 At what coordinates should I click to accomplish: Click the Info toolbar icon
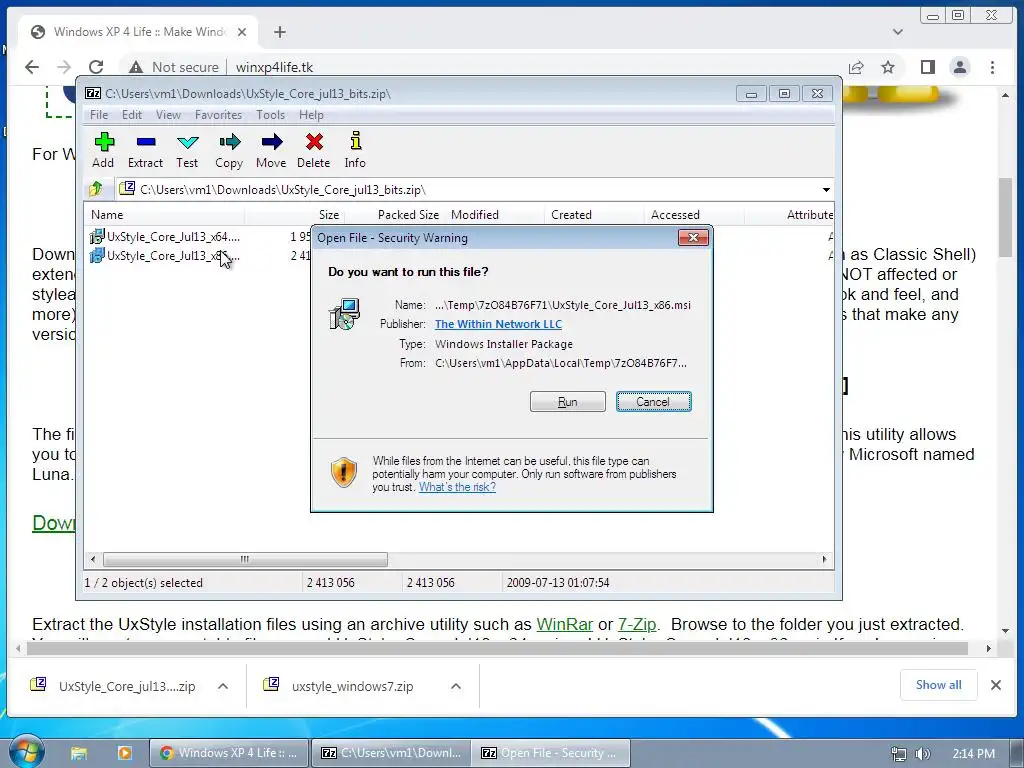[355, 150]
